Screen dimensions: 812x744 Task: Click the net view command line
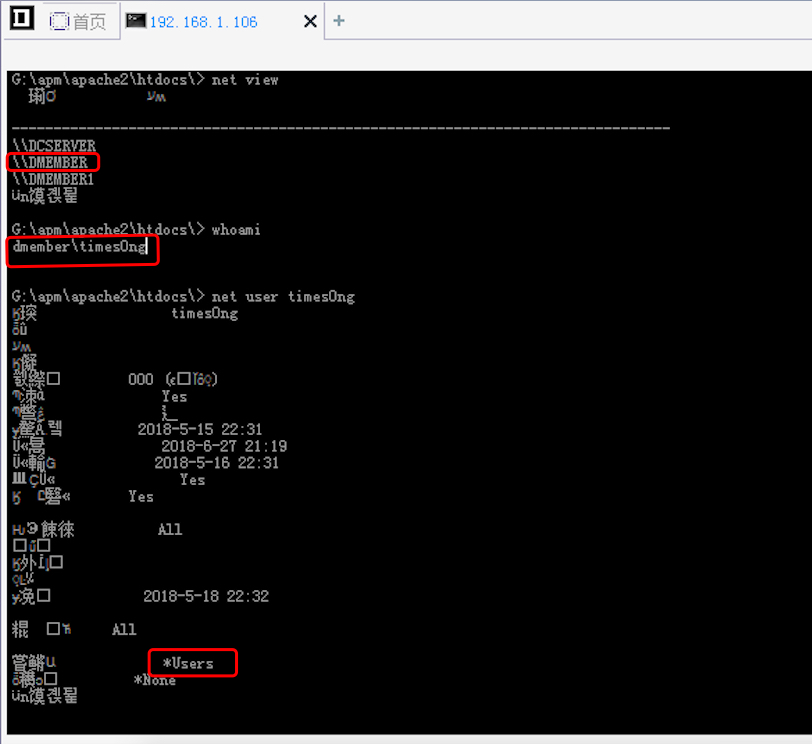point(145,80)
